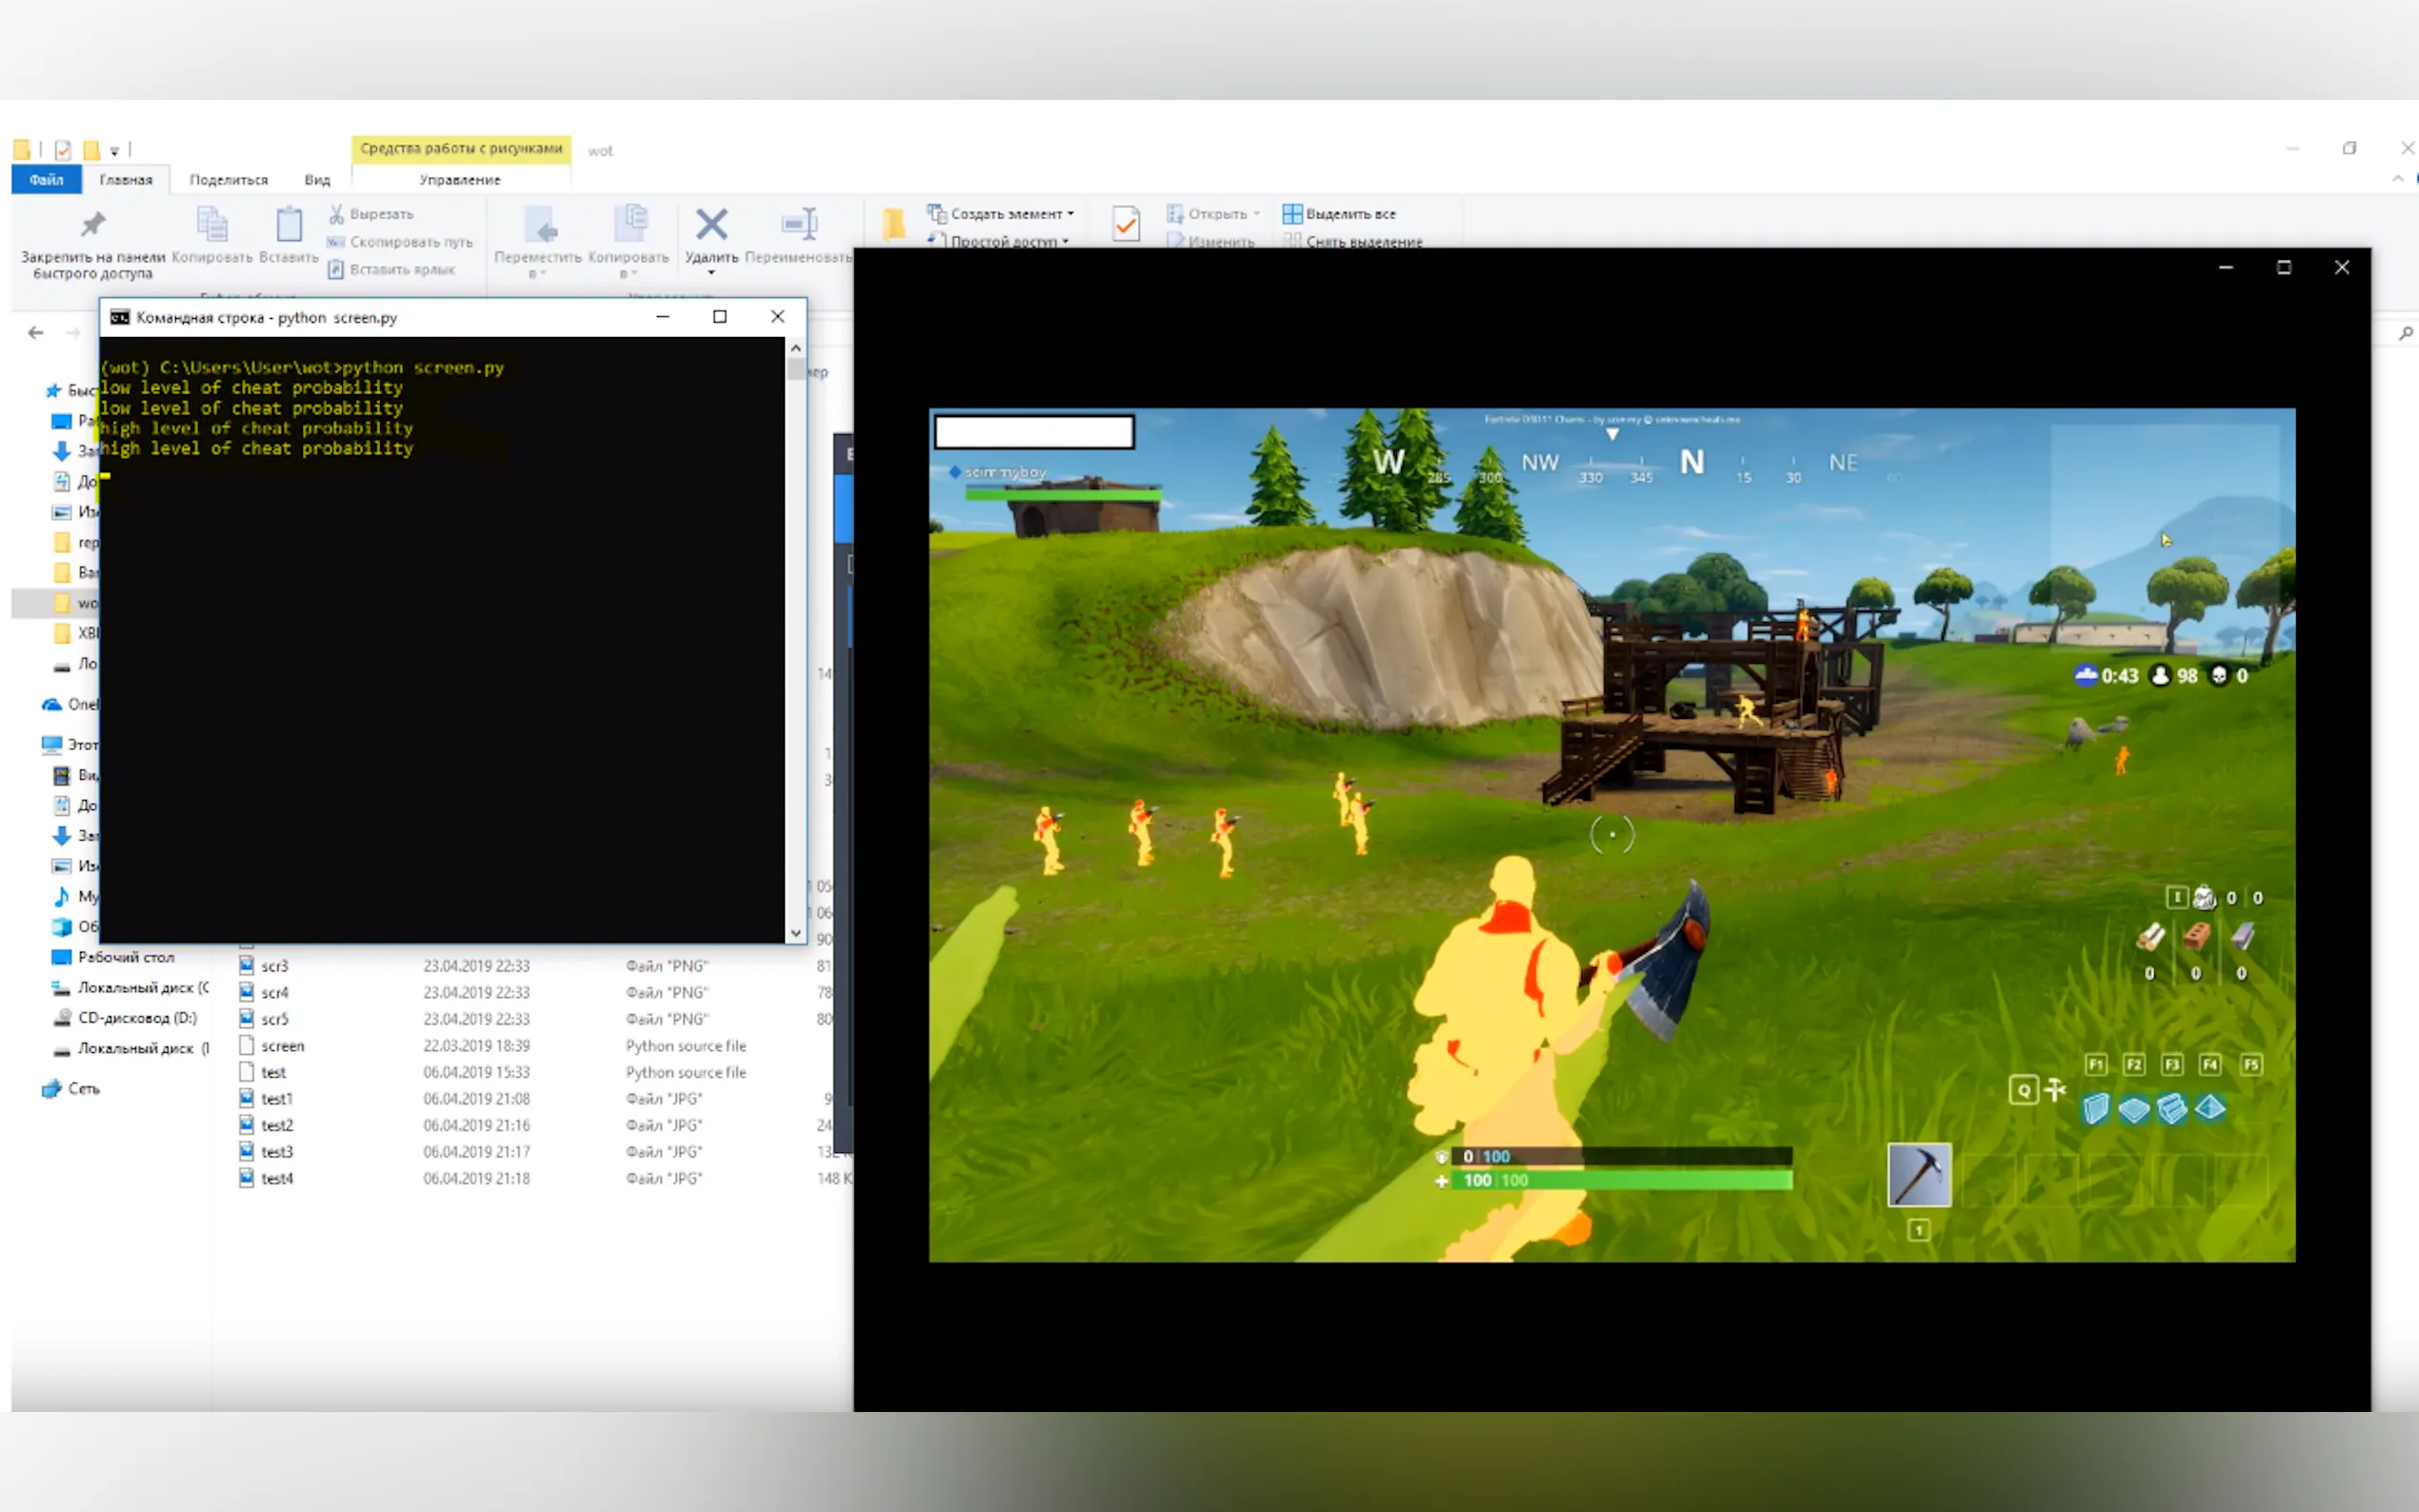Click properties checkmark icon in quick access toolbar

click(63, 150)
